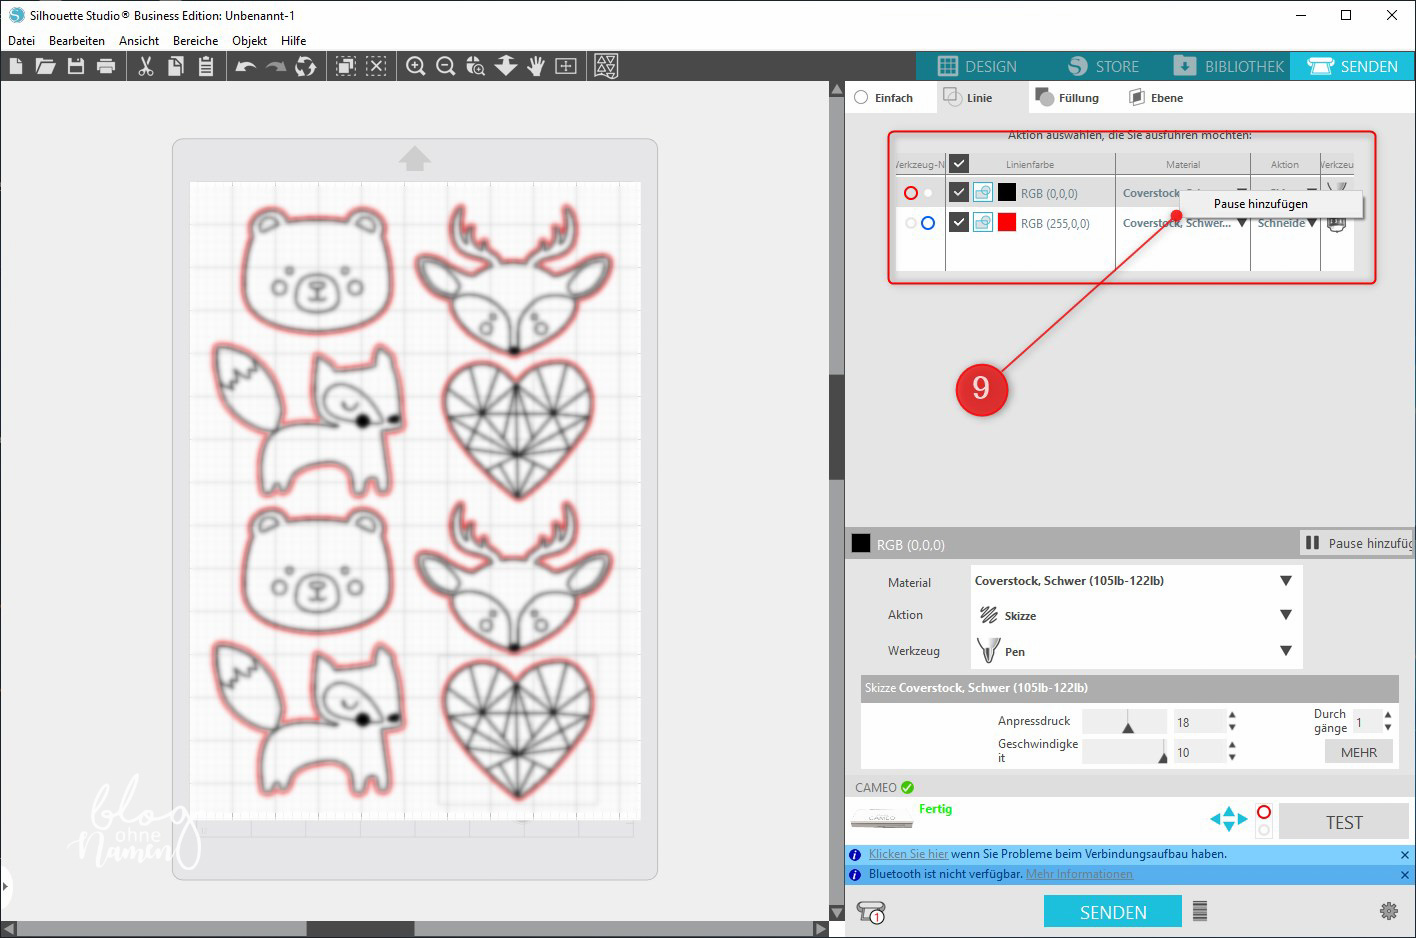Switch to the DESIGN tab
Screen dimensions: 1416x938
point(977,66)
